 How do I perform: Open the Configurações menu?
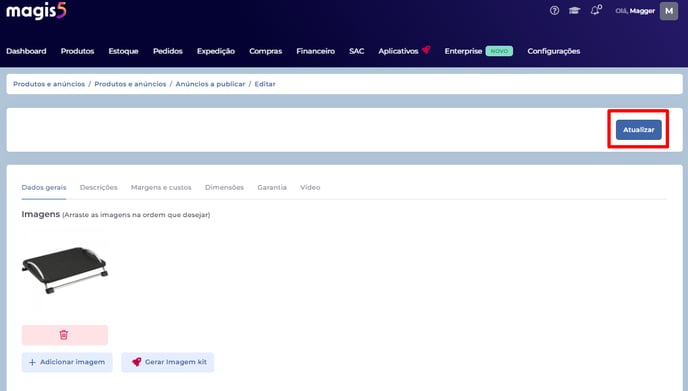pos(554,51)
